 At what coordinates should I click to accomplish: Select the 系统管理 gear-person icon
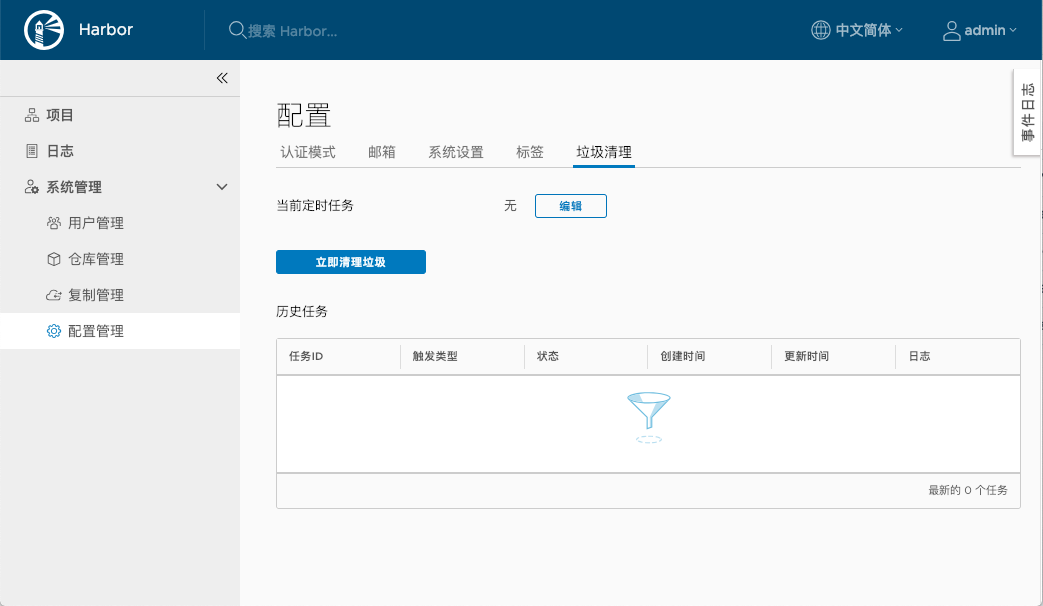[31, 186]
